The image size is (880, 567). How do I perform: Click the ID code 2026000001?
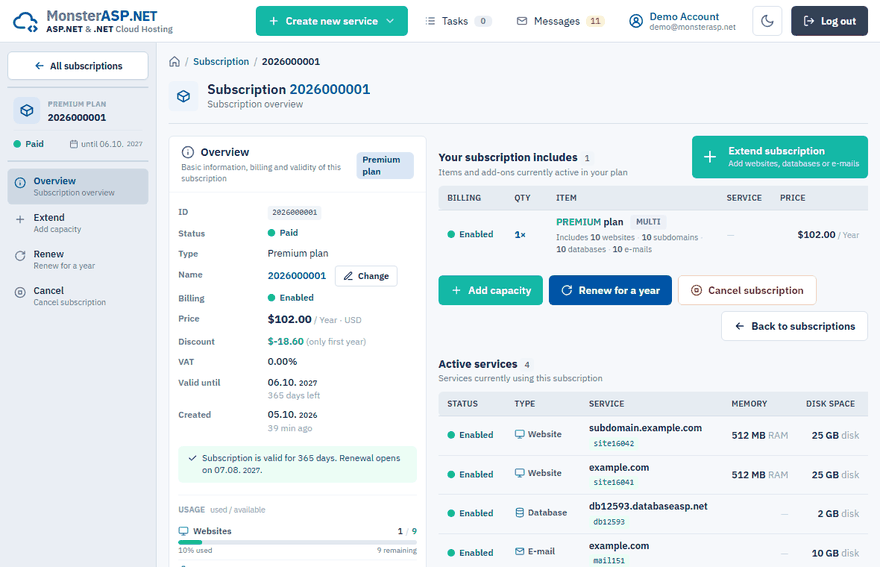(295, 212)
